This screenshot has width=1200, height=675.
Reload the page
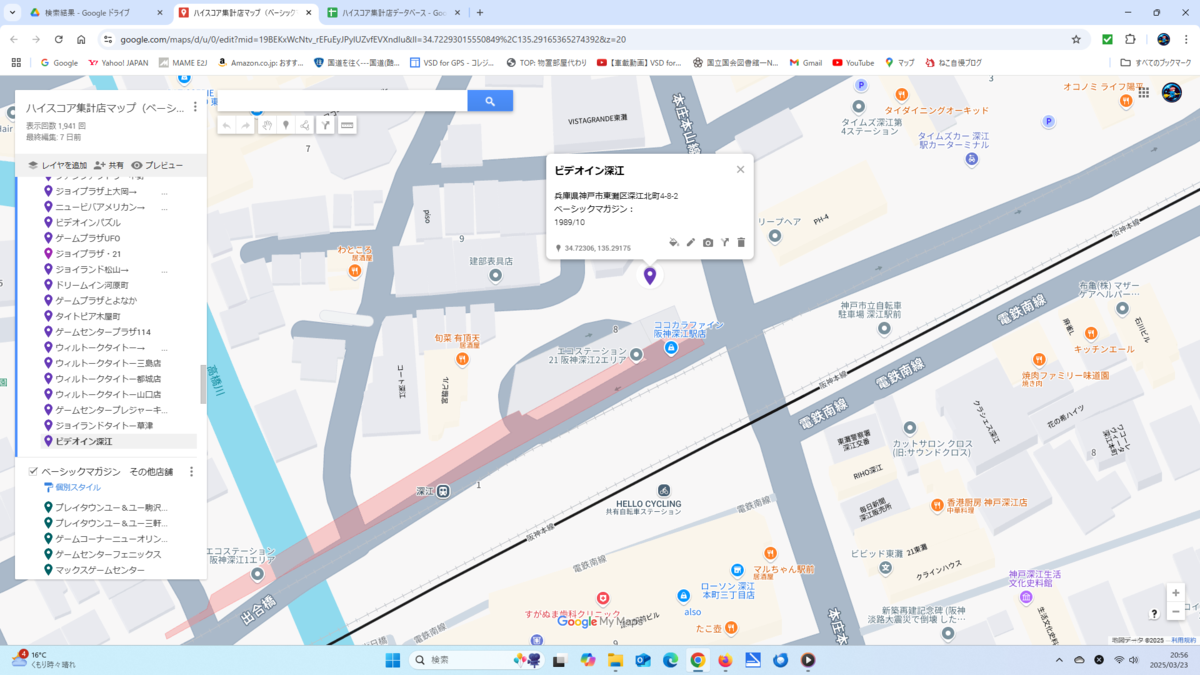point(59,39)
